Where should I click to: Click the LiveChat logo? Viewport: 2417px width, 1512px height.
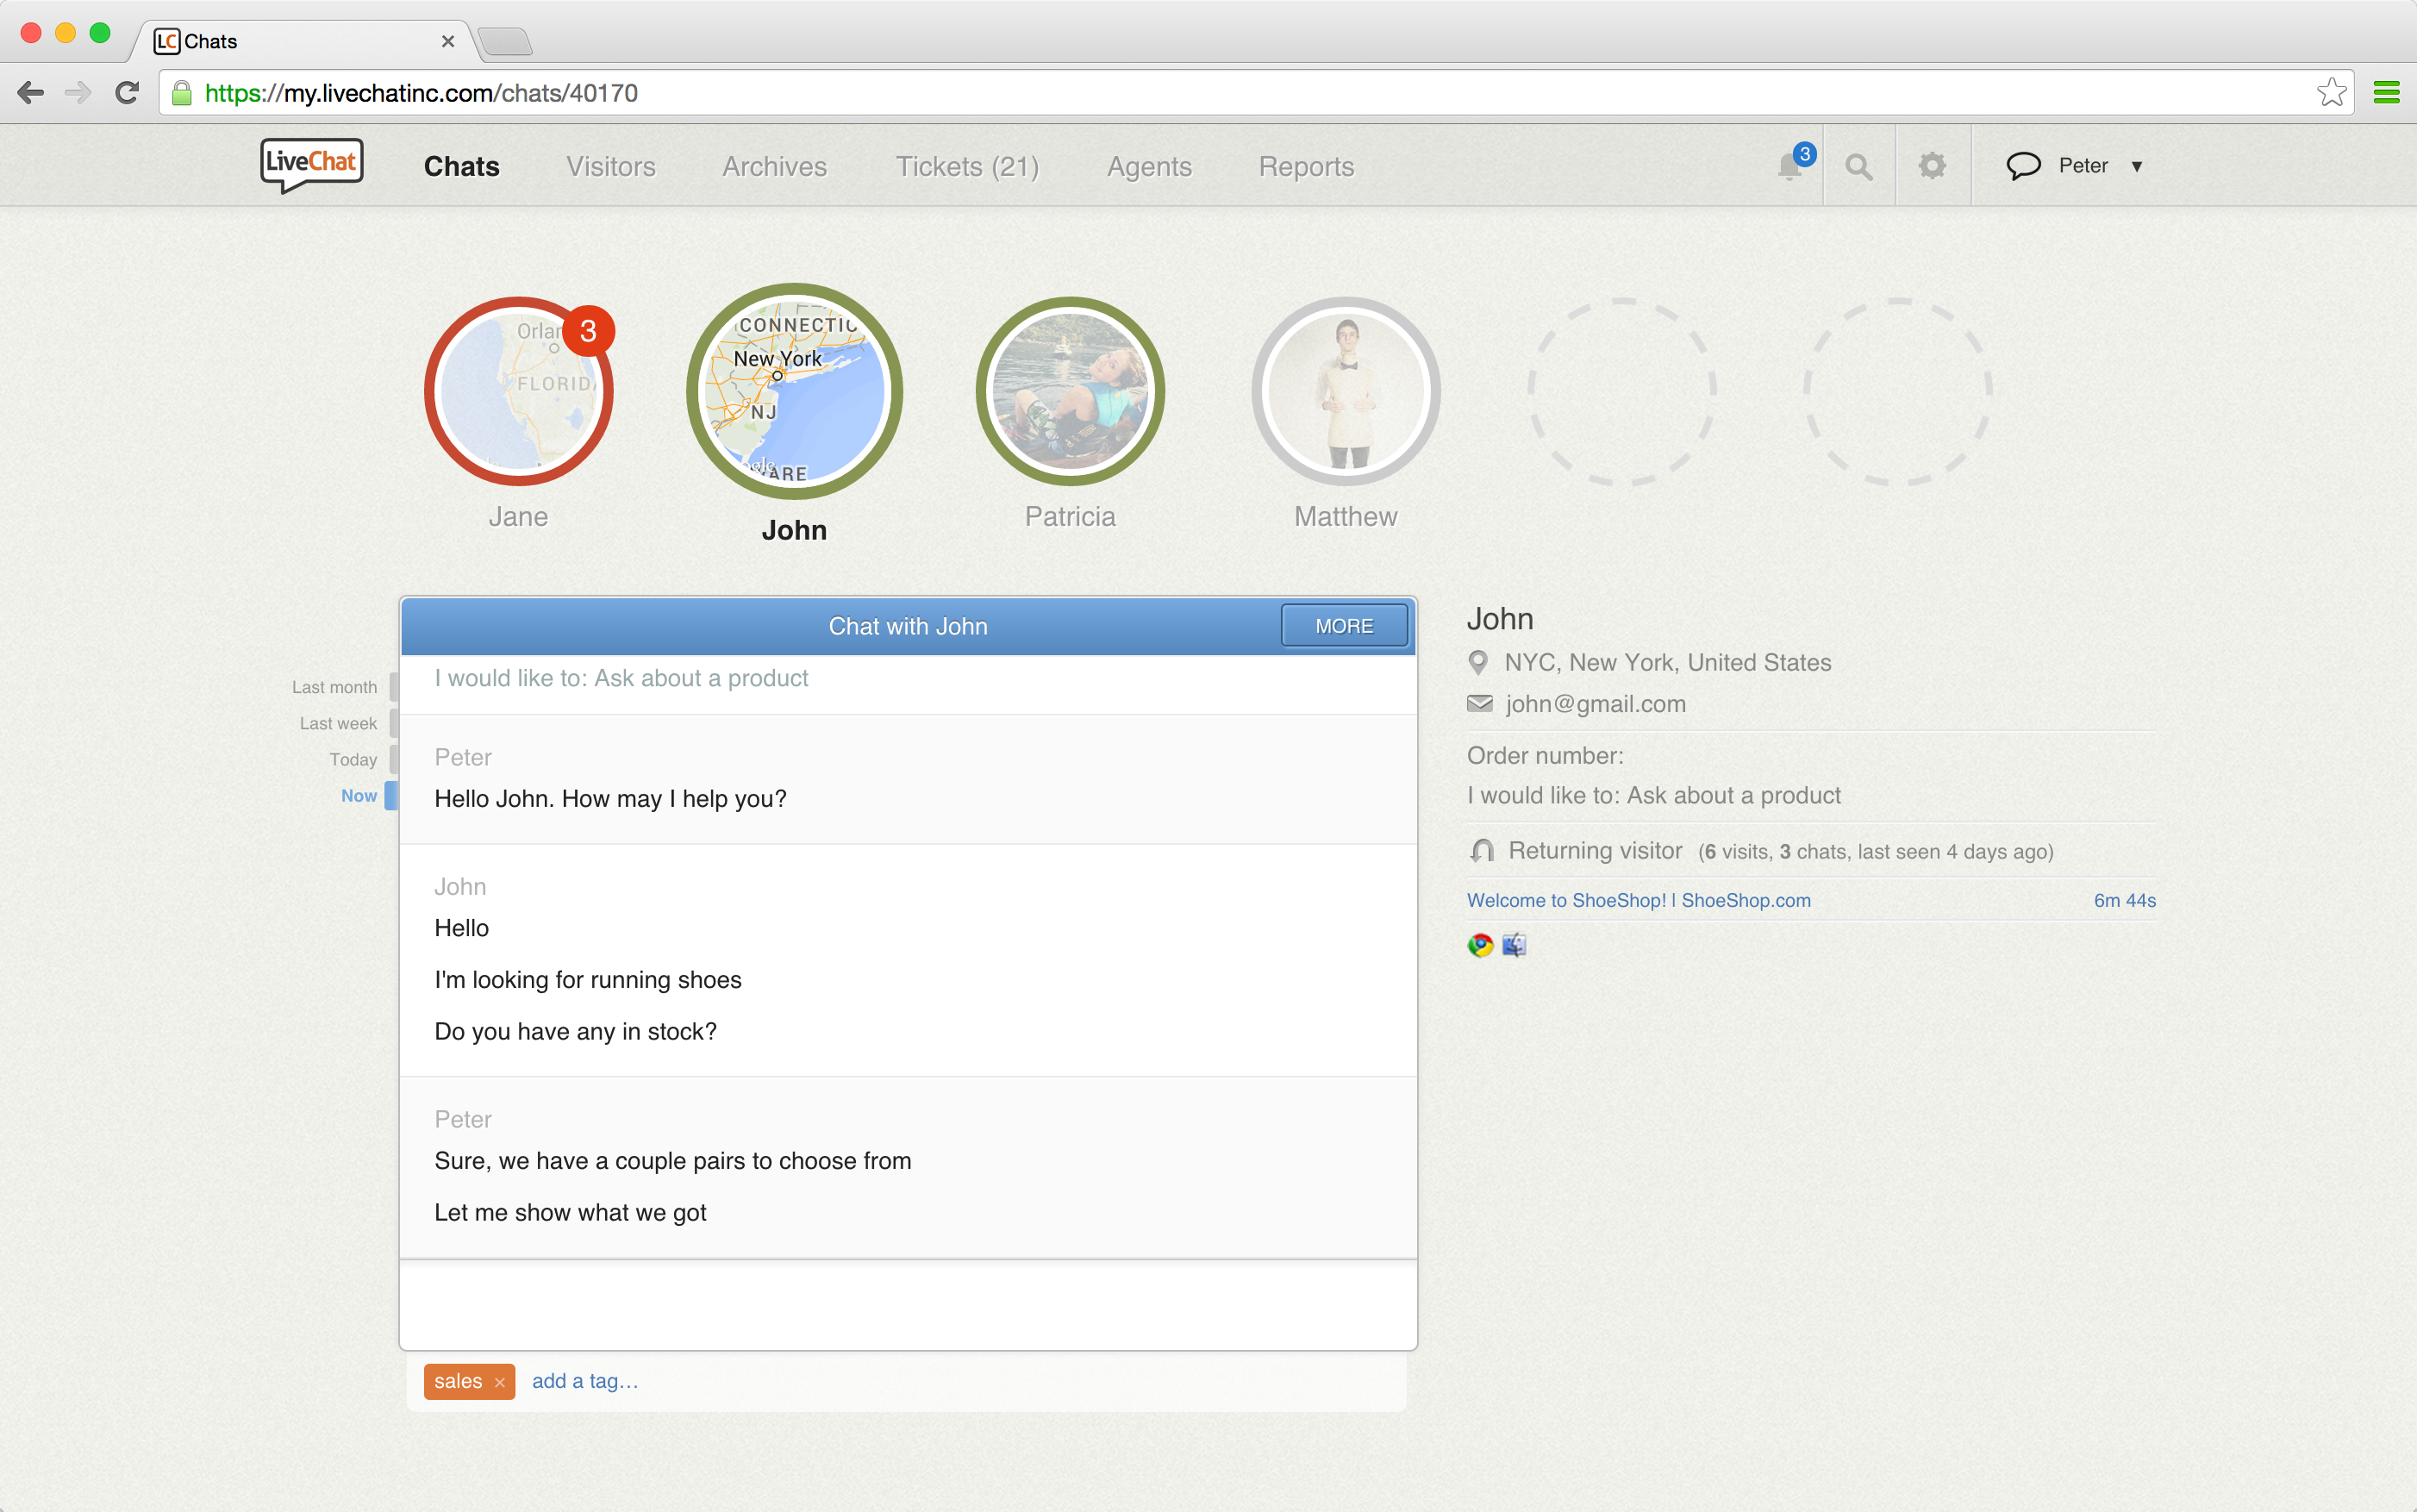click(310, 165)
